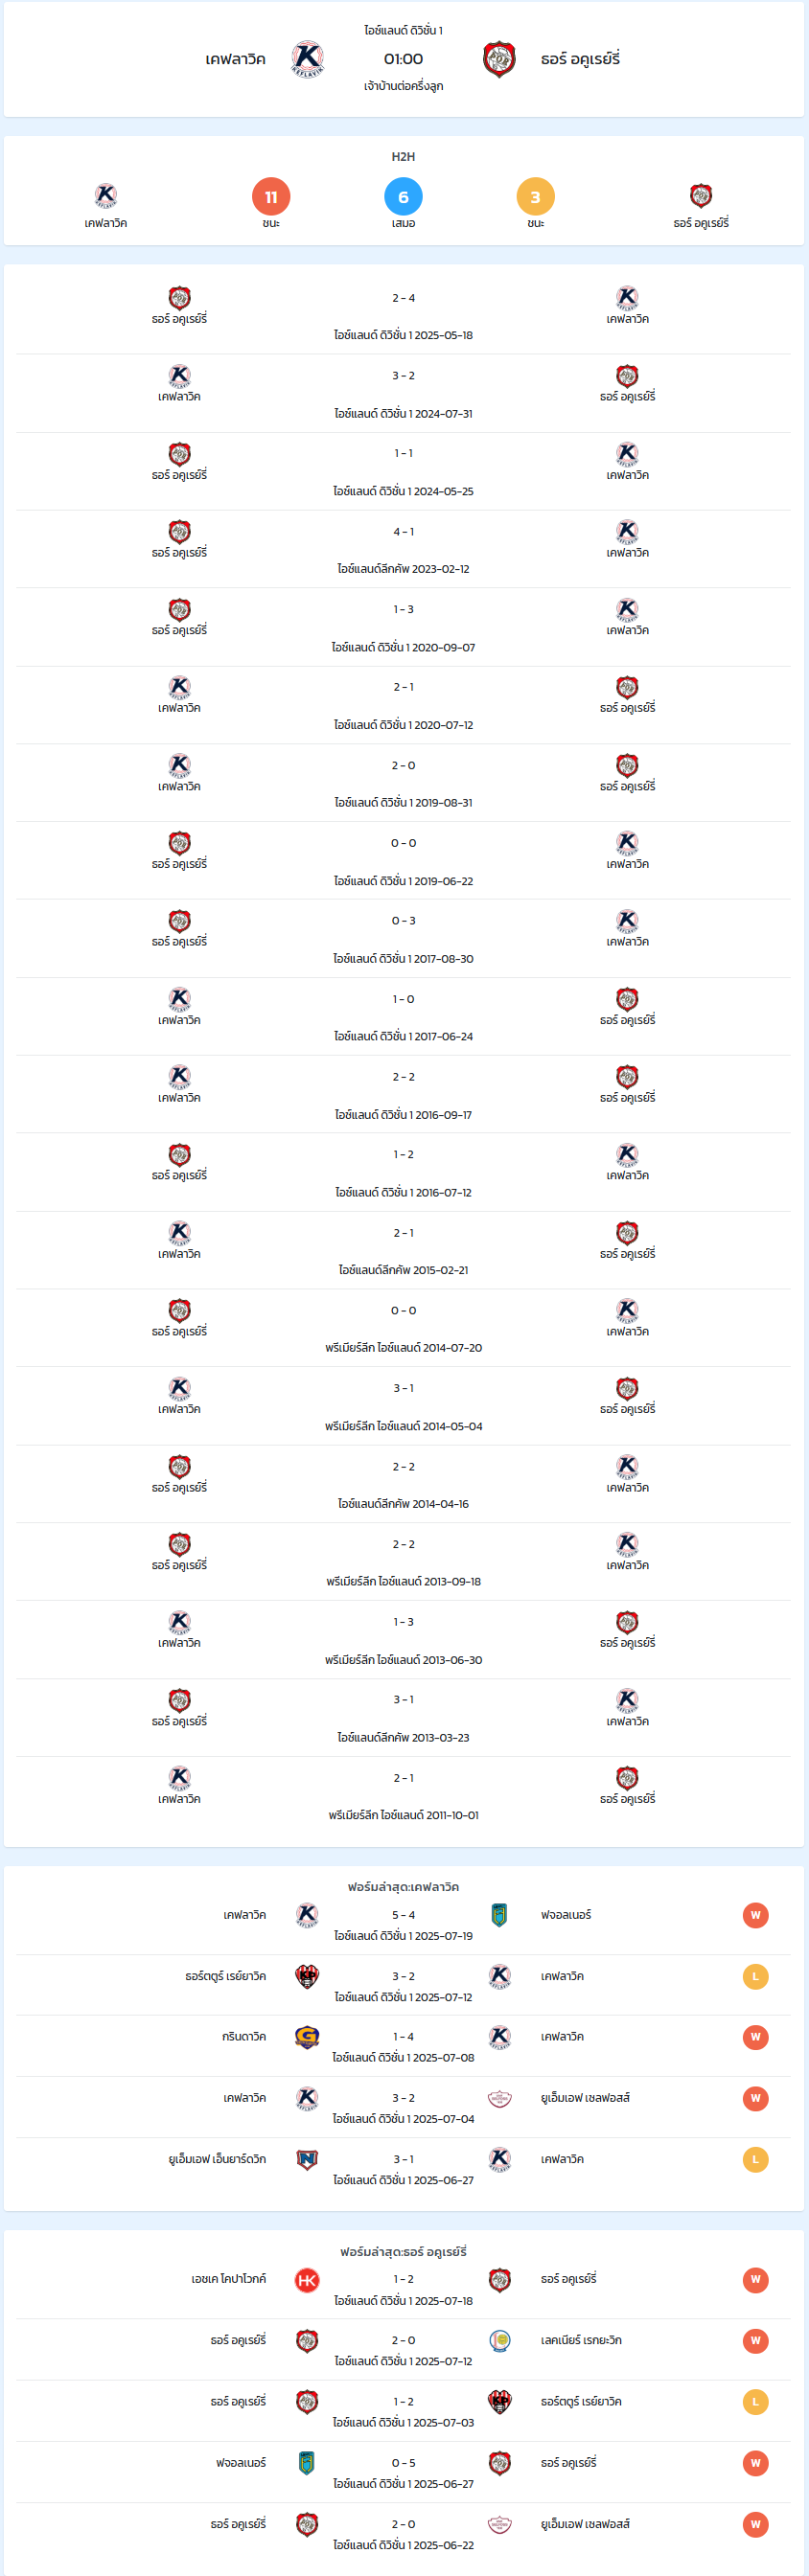Click the yellow 3 wins circle
The width and height of the screenshot is (809, 2576).
click(535, 197)
